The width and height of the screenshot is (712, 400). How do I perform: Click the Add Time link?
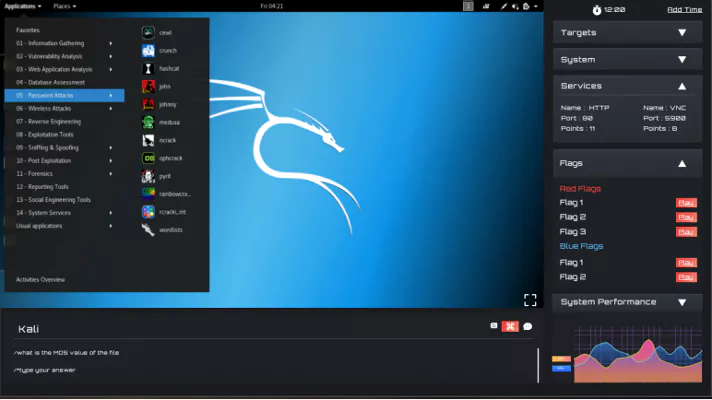[x=684, y=10]
